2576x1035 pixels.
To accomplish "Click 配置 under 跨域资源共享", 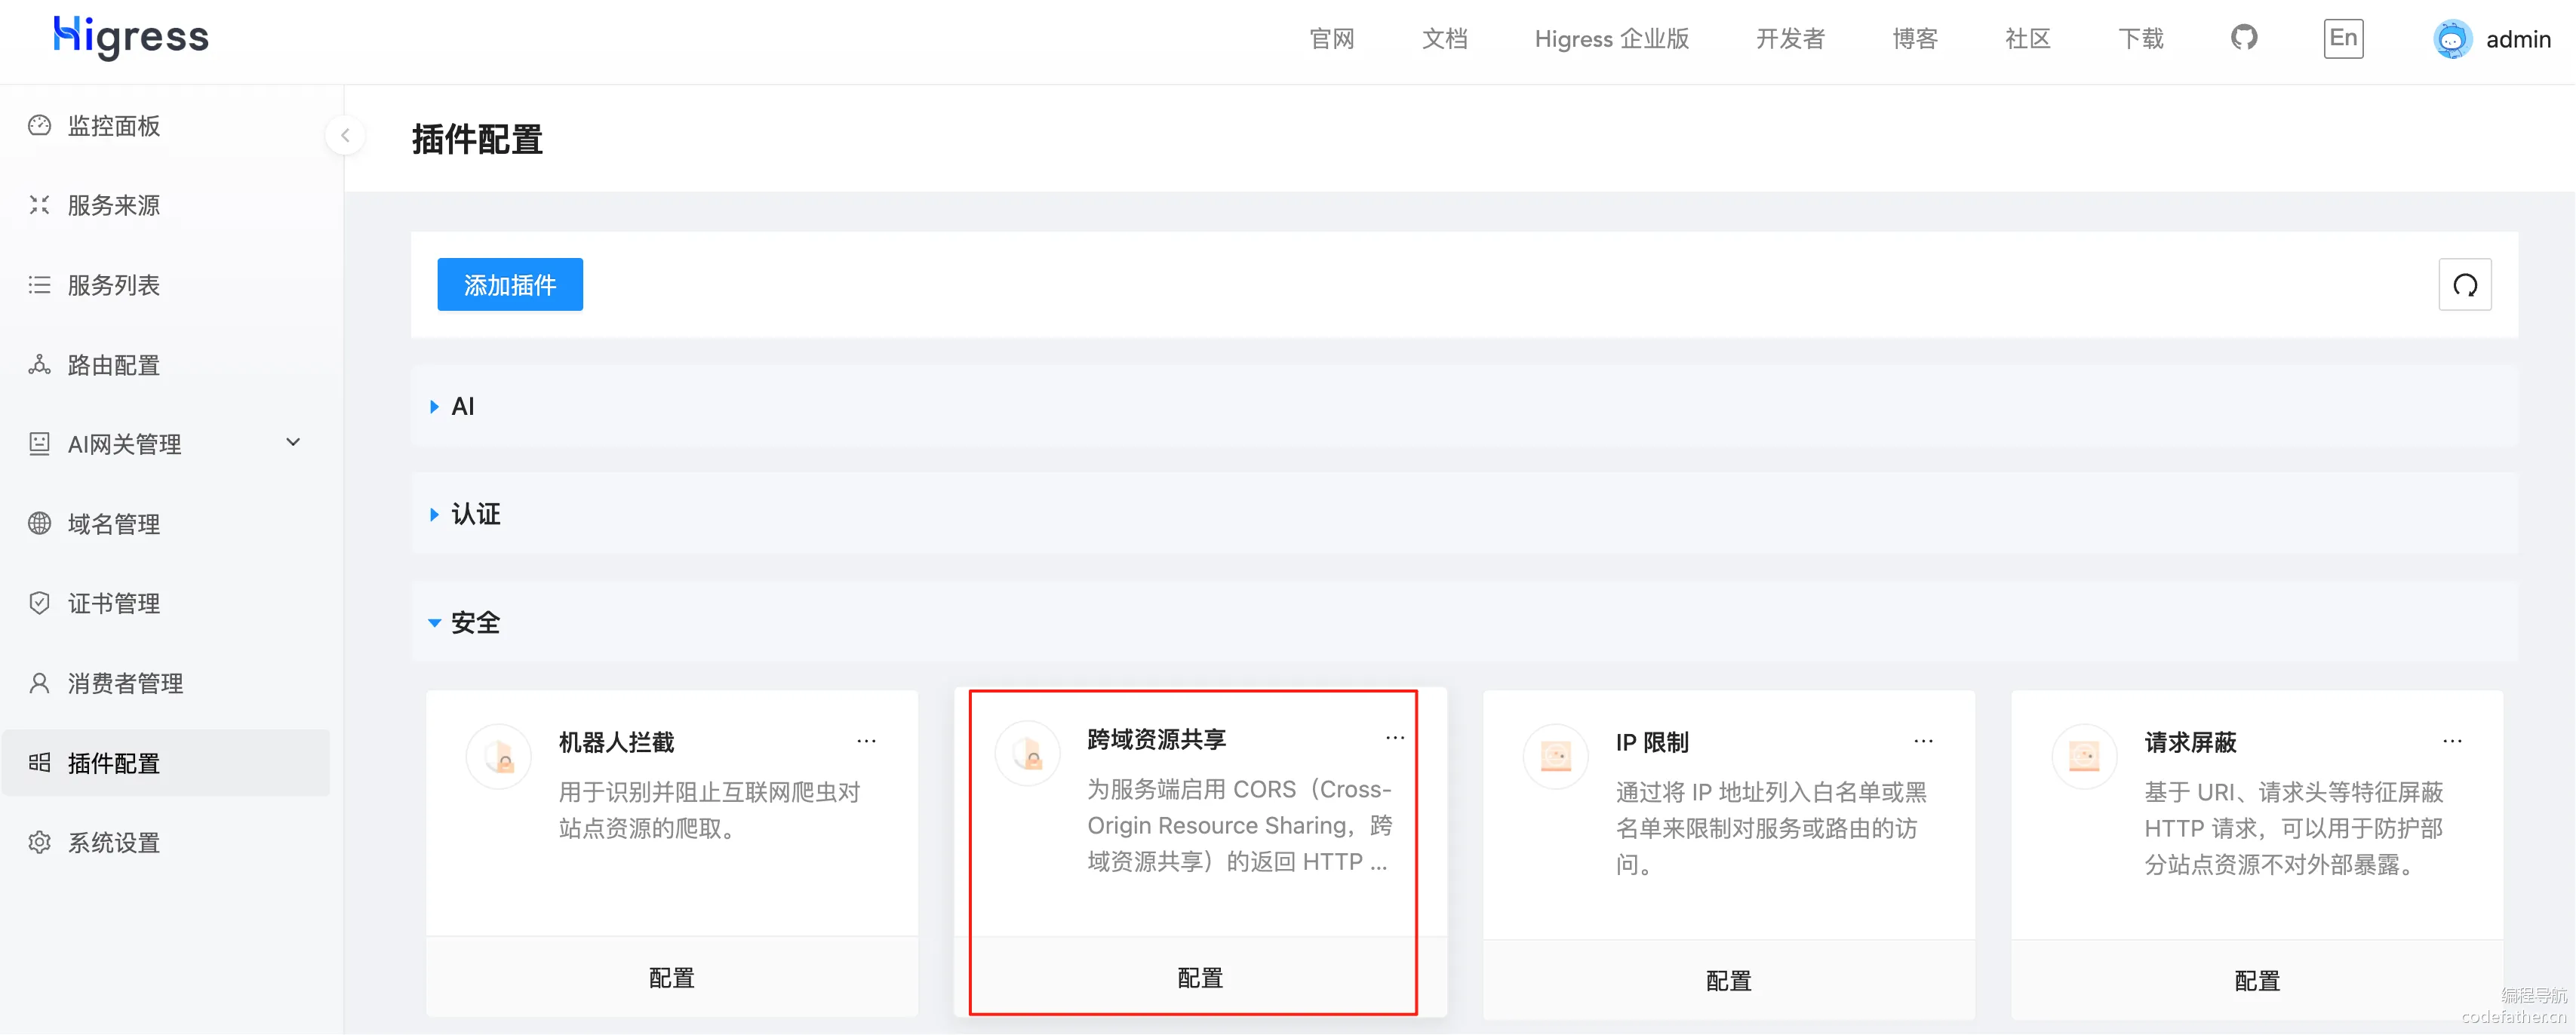I will tap(1200, 978).
